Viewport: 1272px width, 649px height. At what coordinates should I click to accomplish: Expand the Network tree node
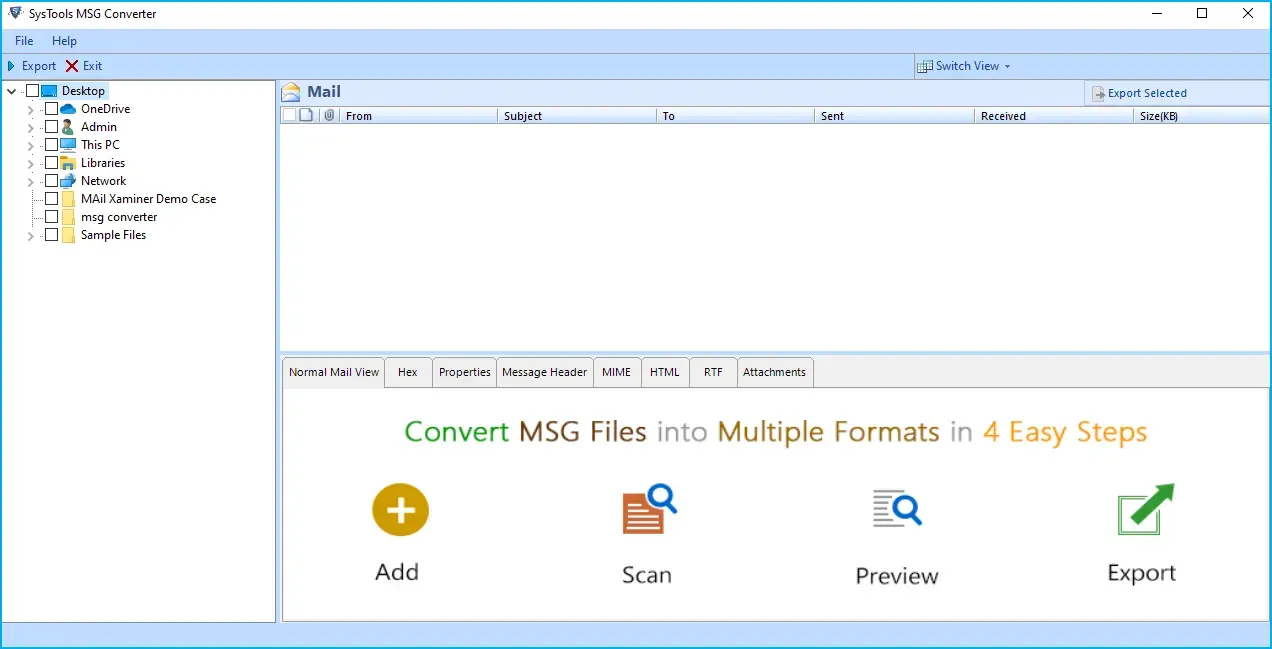click(31, 181)
